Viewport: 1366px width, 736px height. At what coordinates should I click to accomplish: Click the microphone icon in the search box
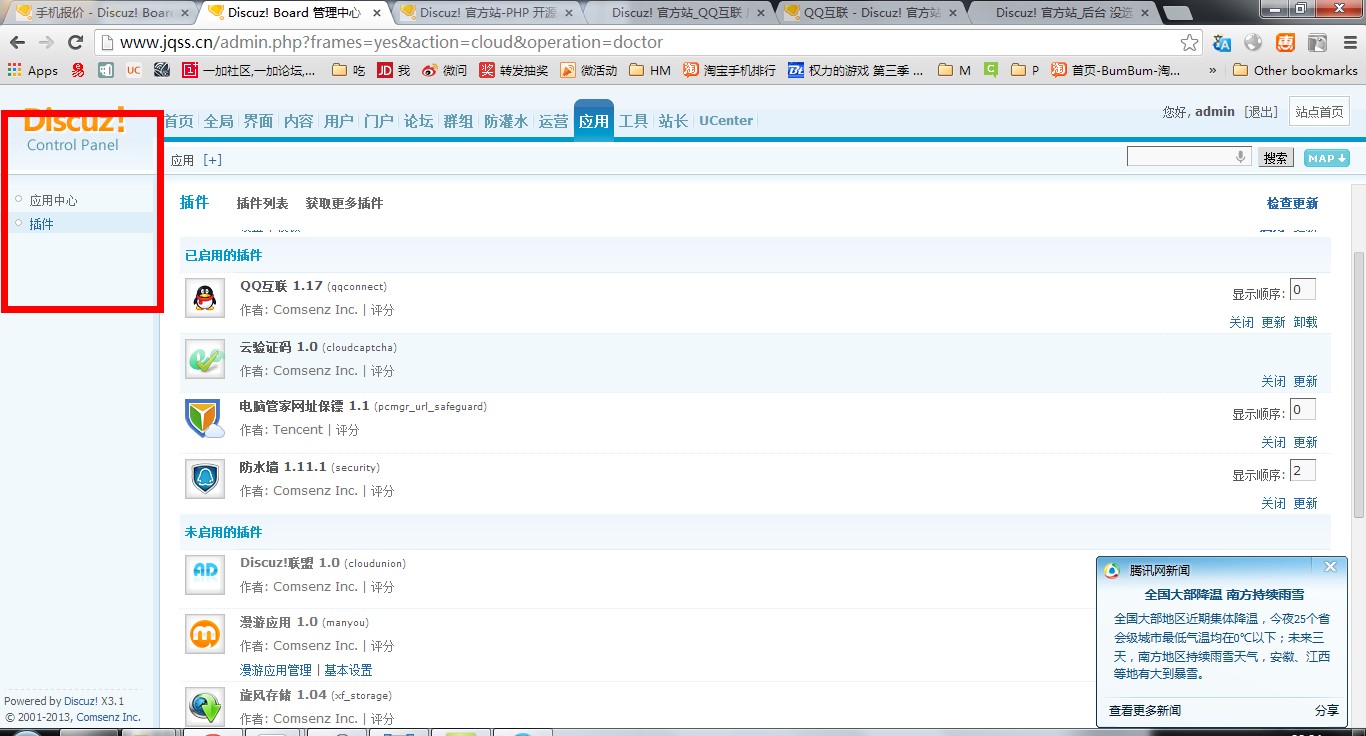click(x=1241, y=157)
